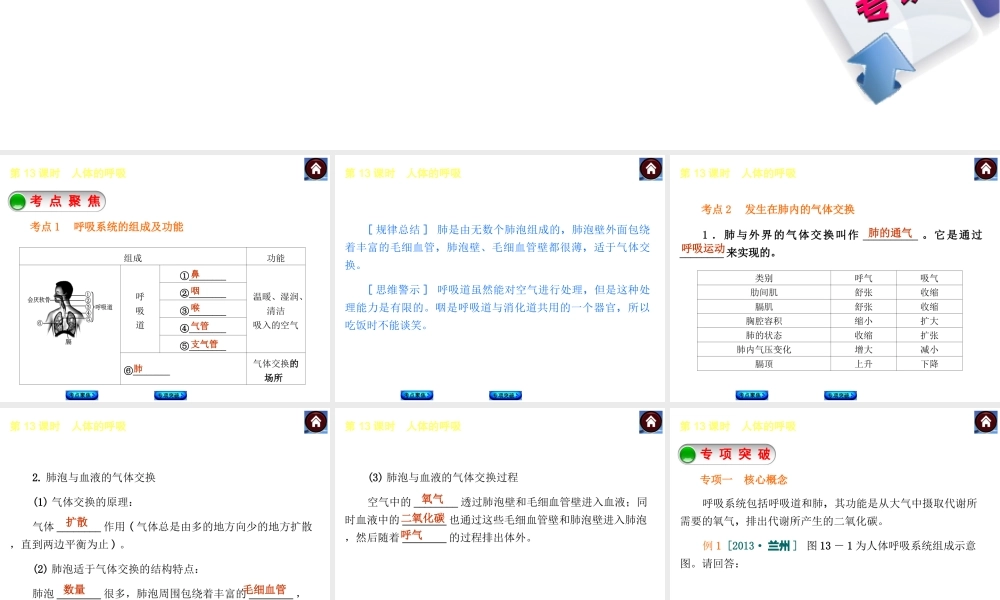The height and width of the screenshot is (600, 1000).
Task: Select the 考点2 发生在肺内的气体交换 heading
Action: point(777,209)
